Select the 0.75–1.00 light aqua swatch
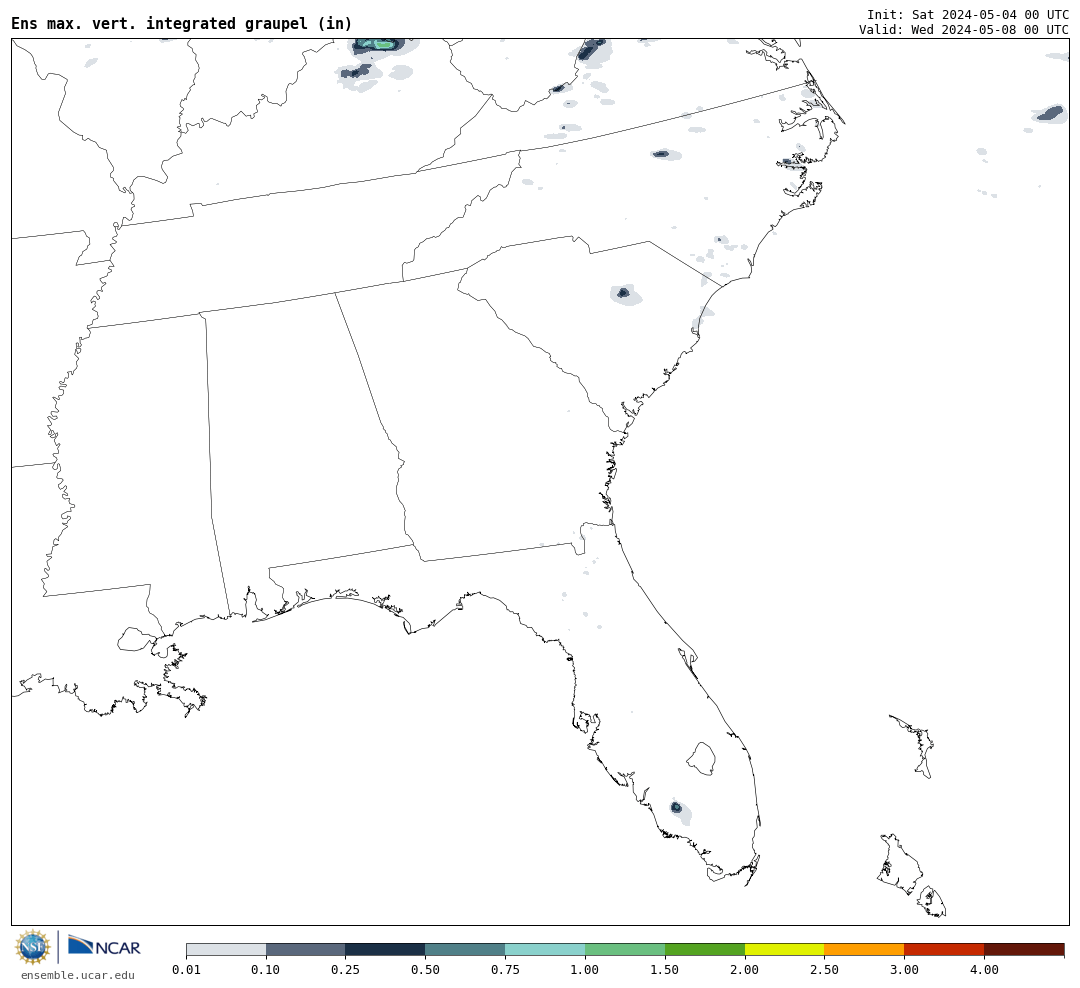This screenshot has width=1080, height=988. (546, 949)
